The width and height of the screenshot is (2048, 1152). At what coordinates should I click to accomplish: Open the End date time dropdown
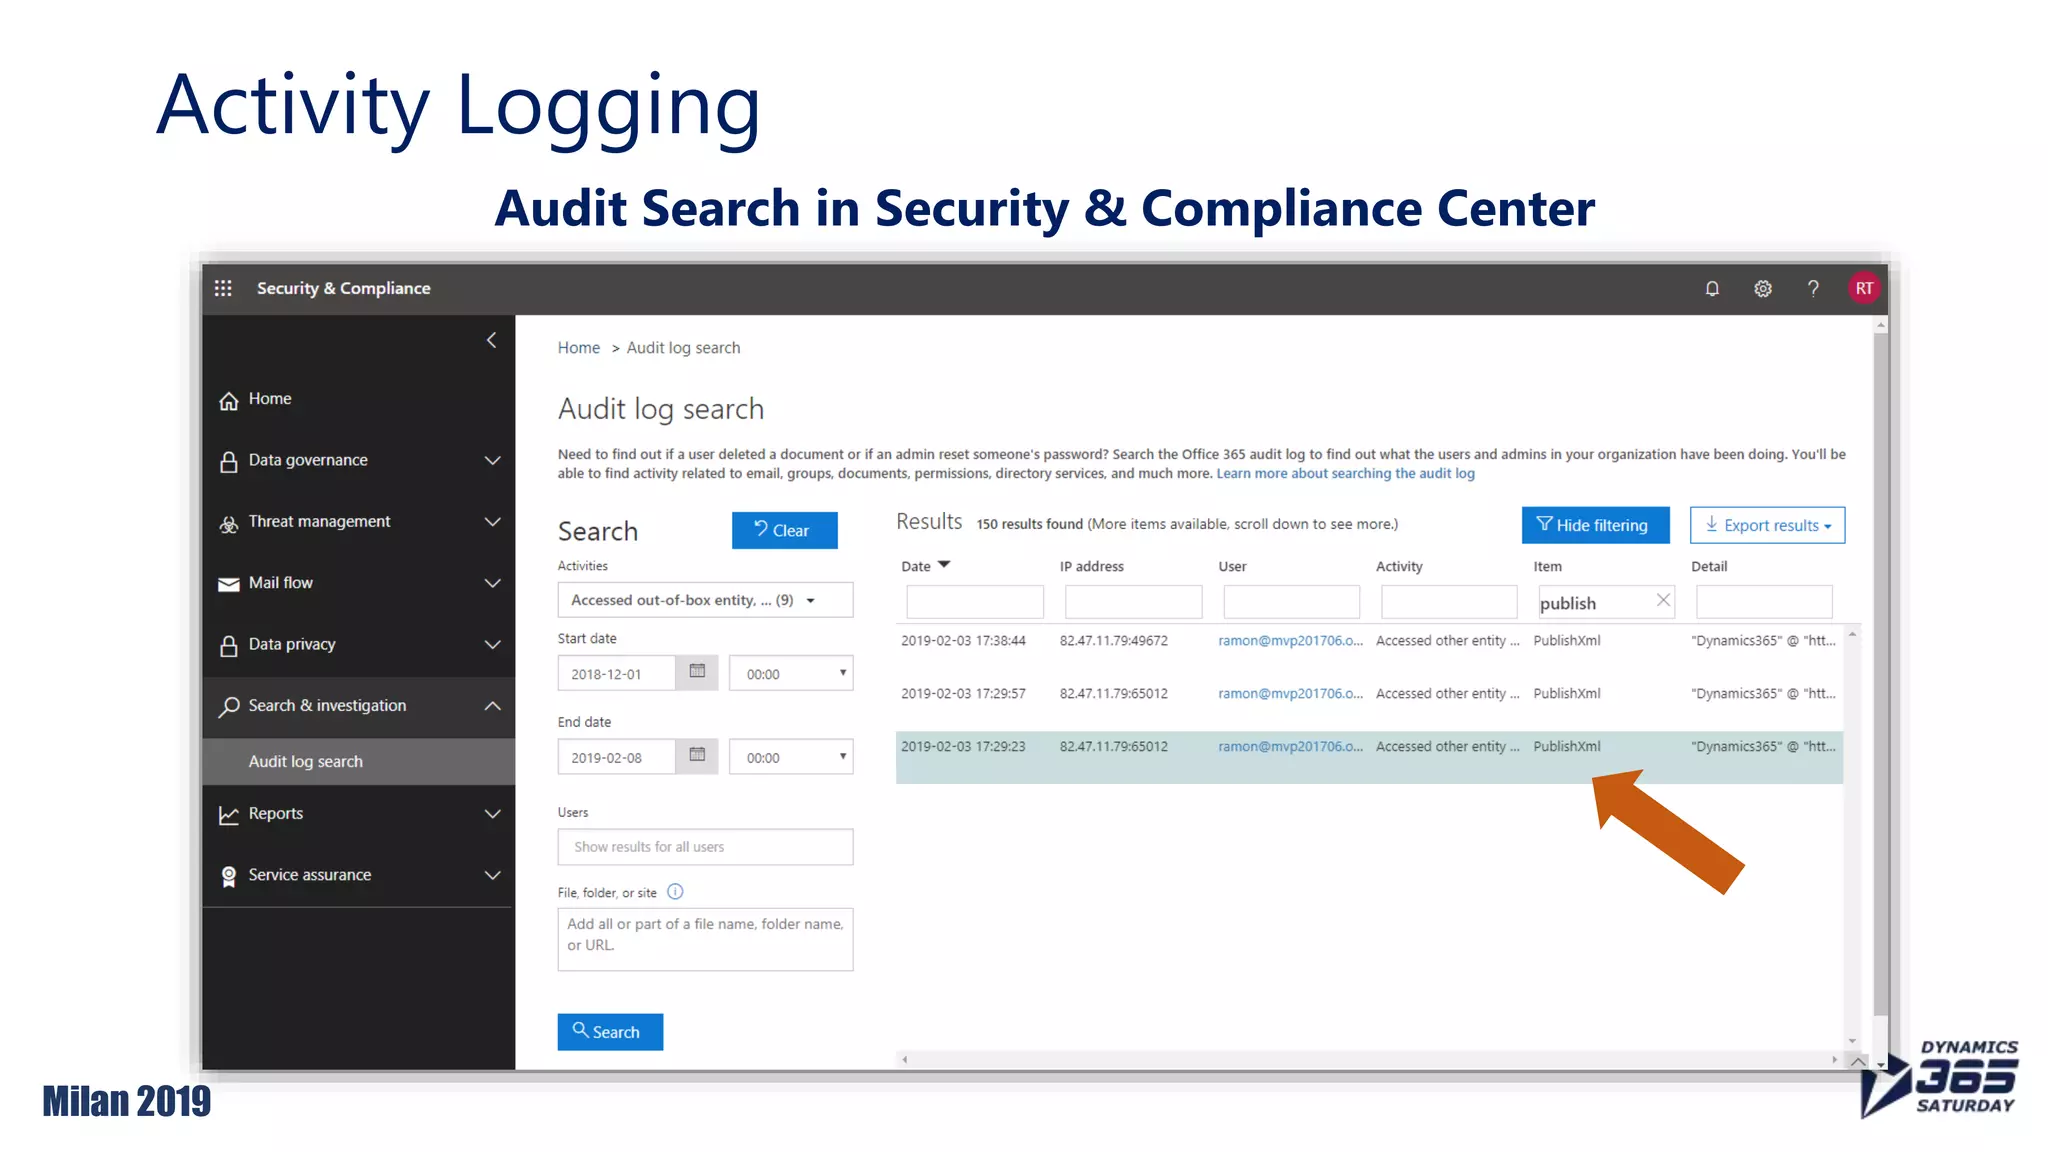point(791,757)
